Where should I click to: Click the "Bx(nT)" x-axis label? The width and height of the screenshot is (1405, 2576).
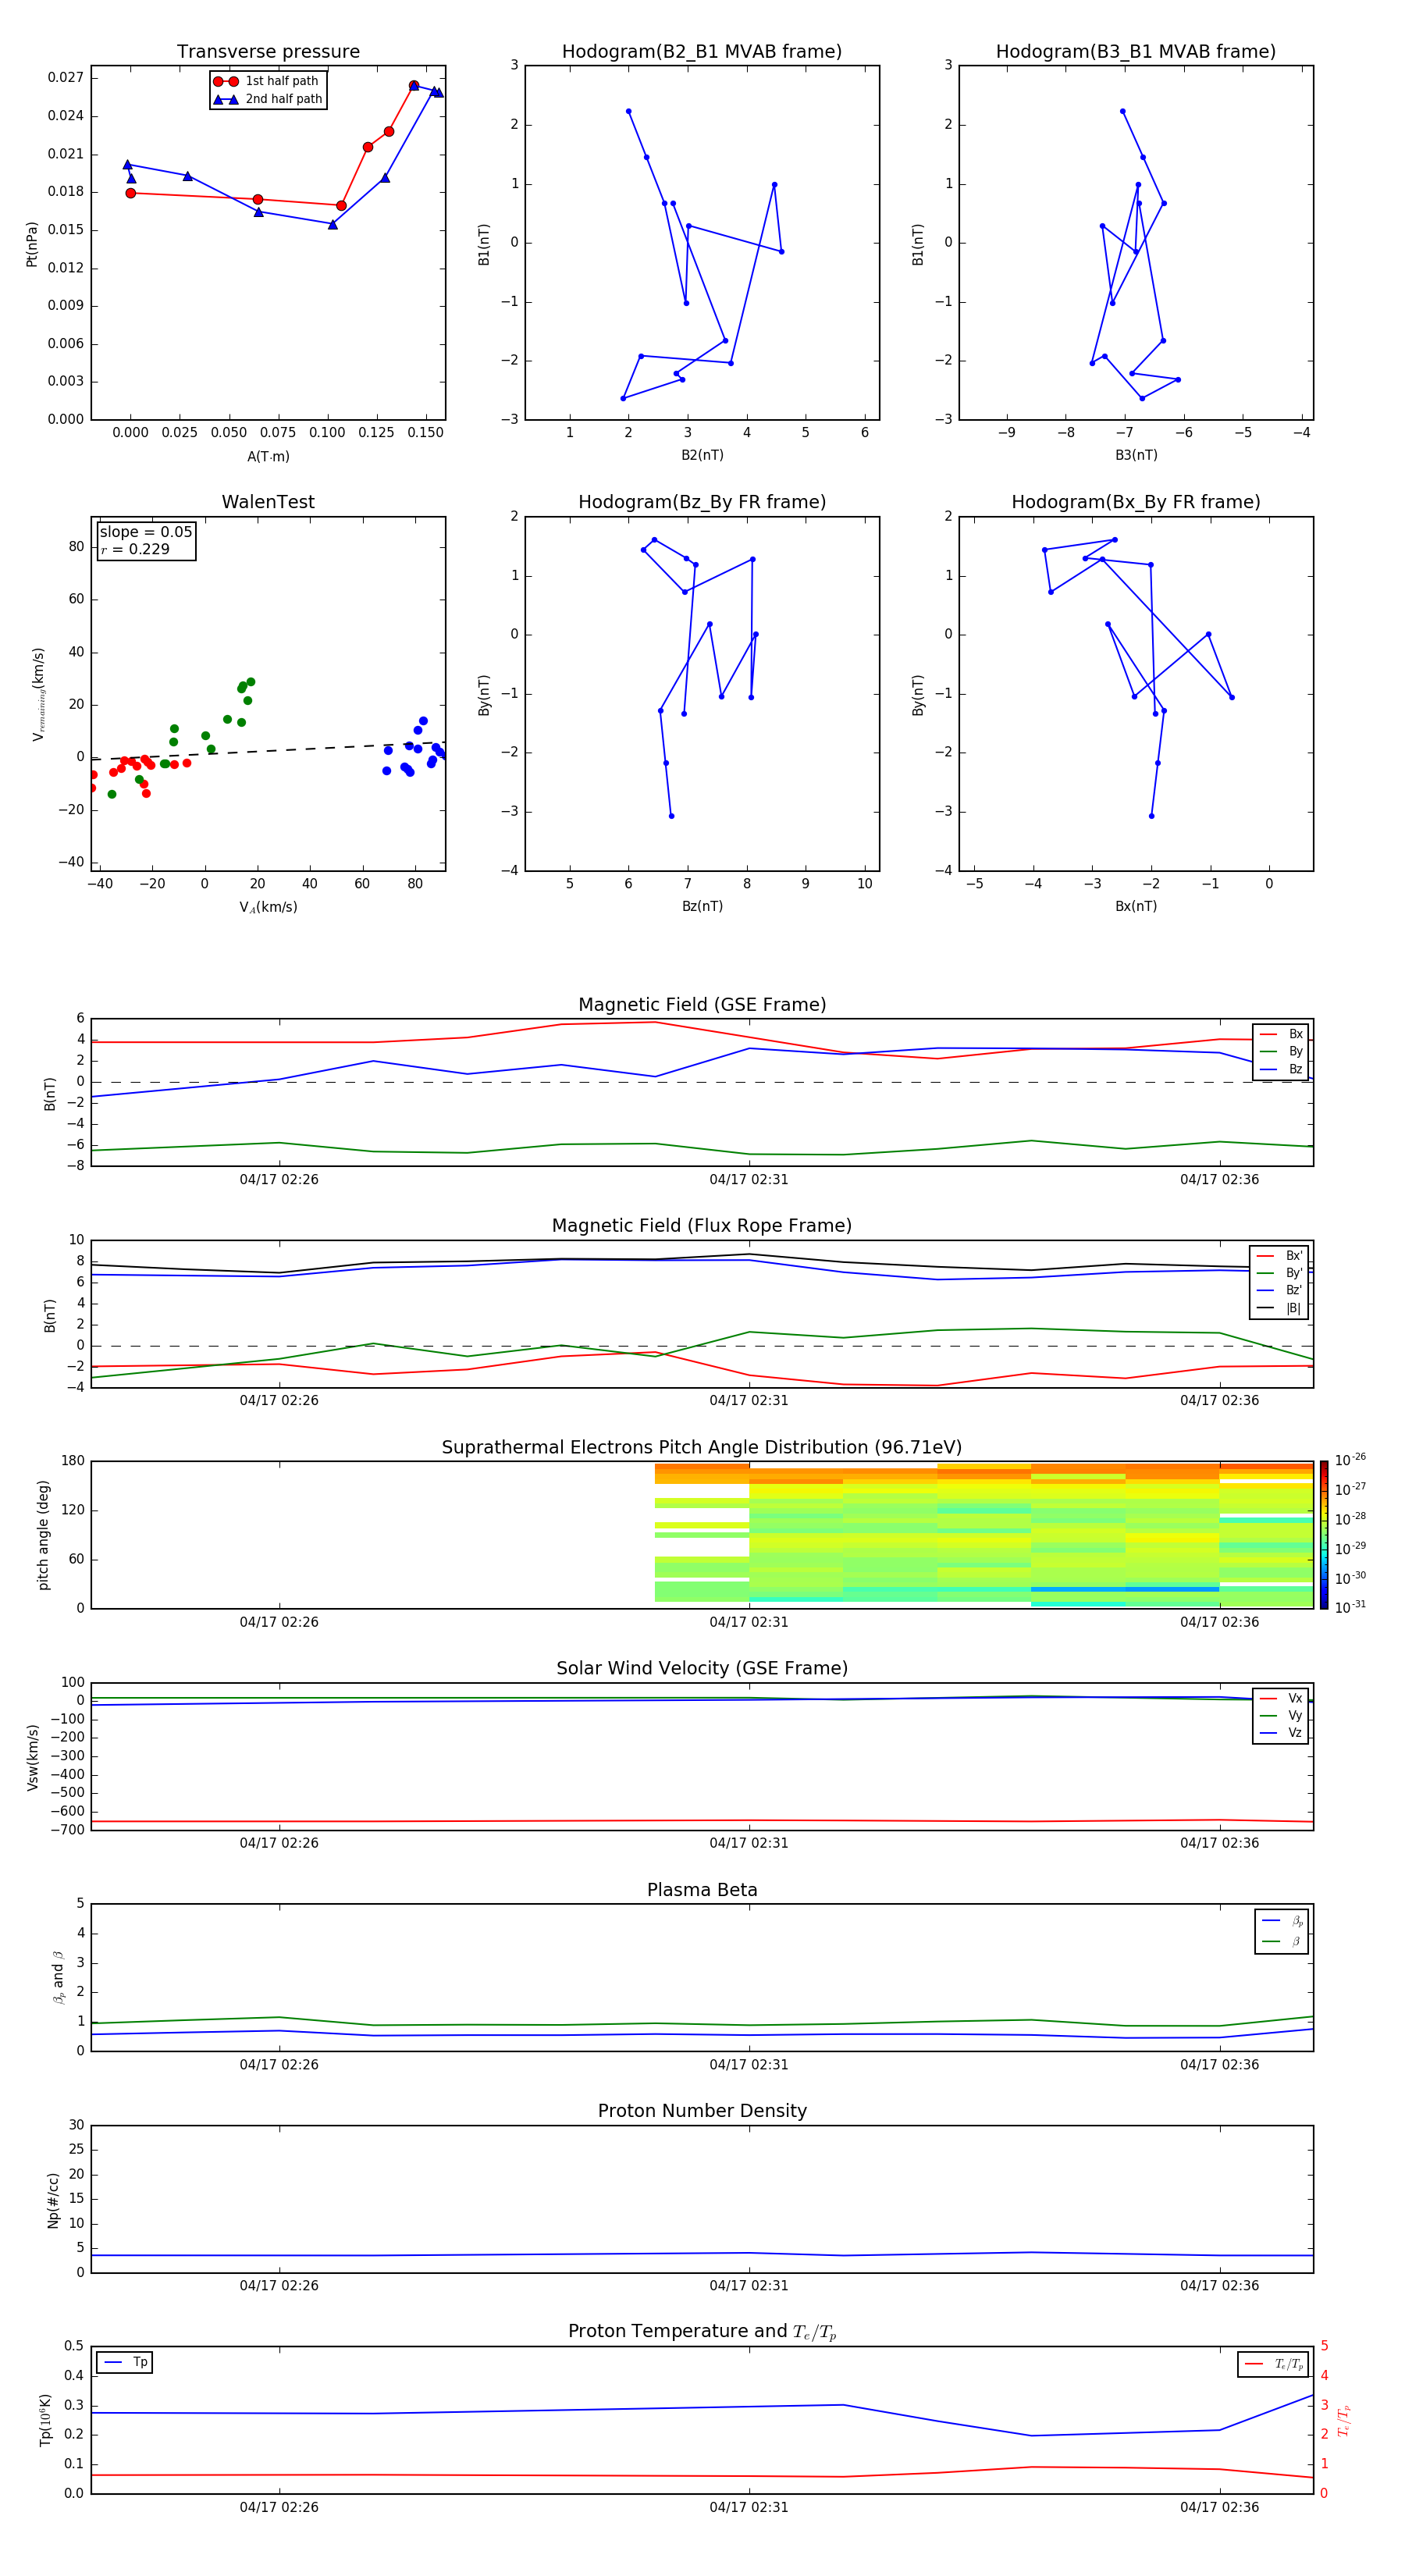tap(1136, 906)
